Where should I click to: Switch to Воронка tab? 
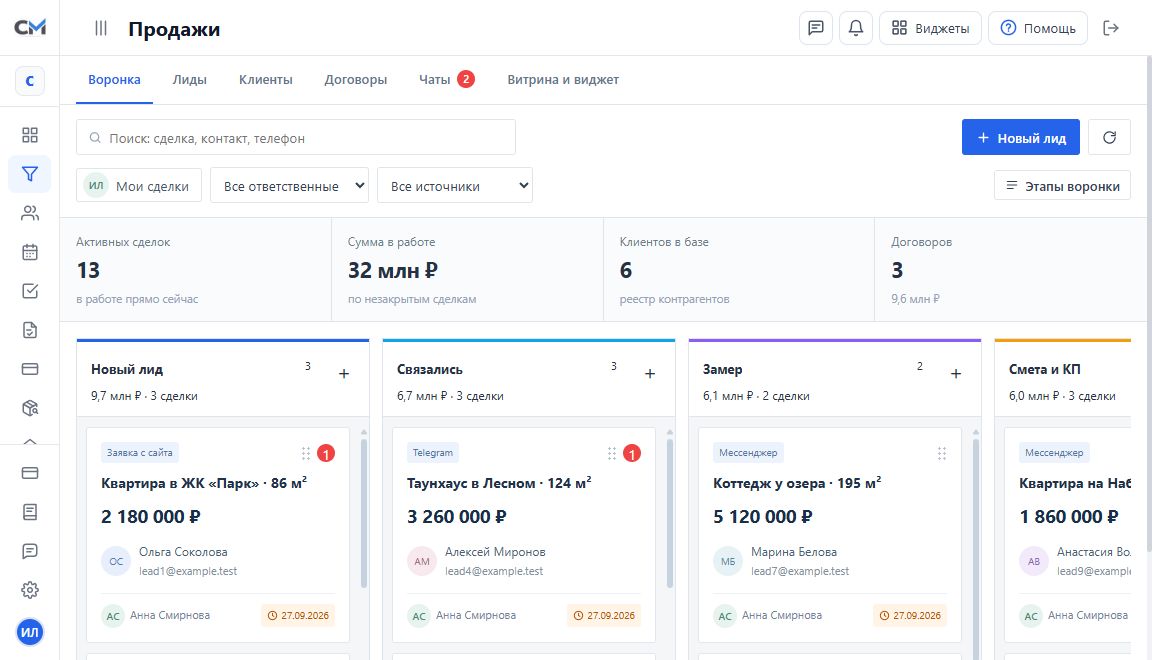115,79
